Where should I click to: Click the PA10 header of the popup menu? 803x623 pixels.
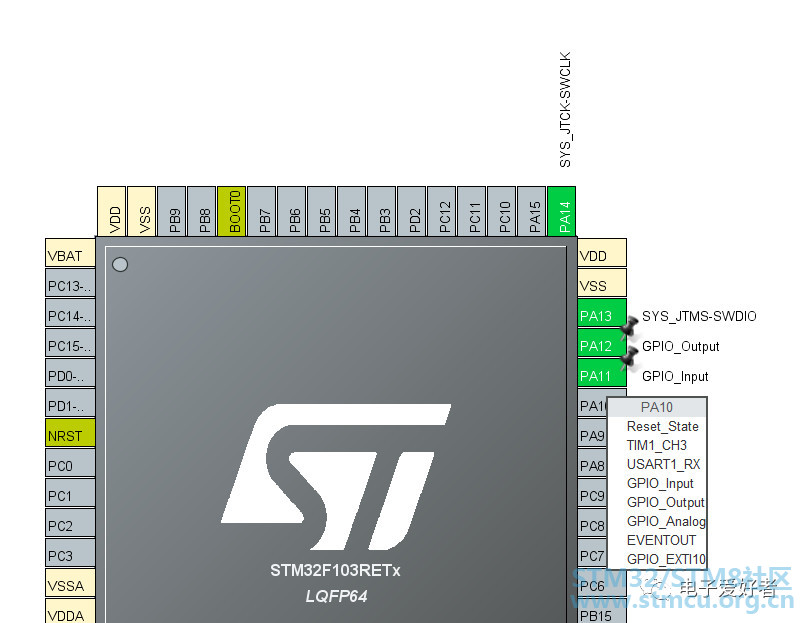point(657,407)
